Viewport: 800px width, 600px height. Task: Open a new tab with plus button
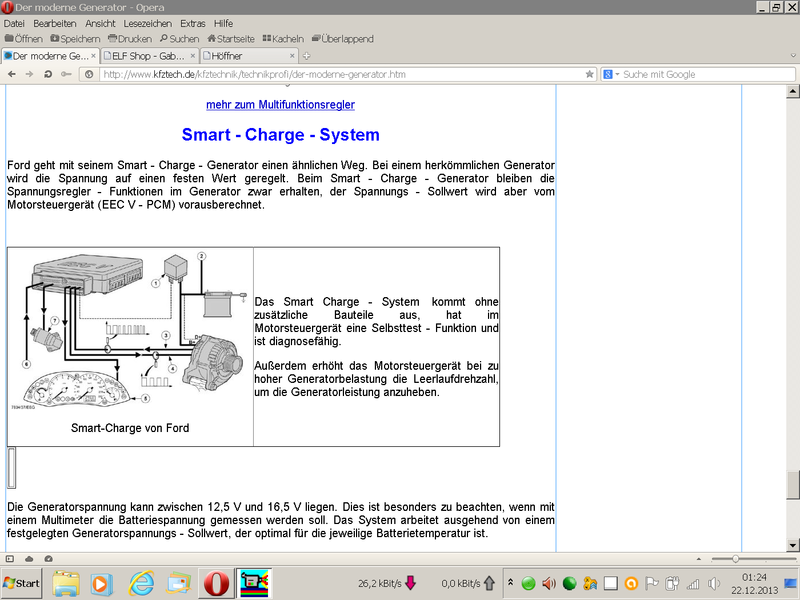coord(306,56)
